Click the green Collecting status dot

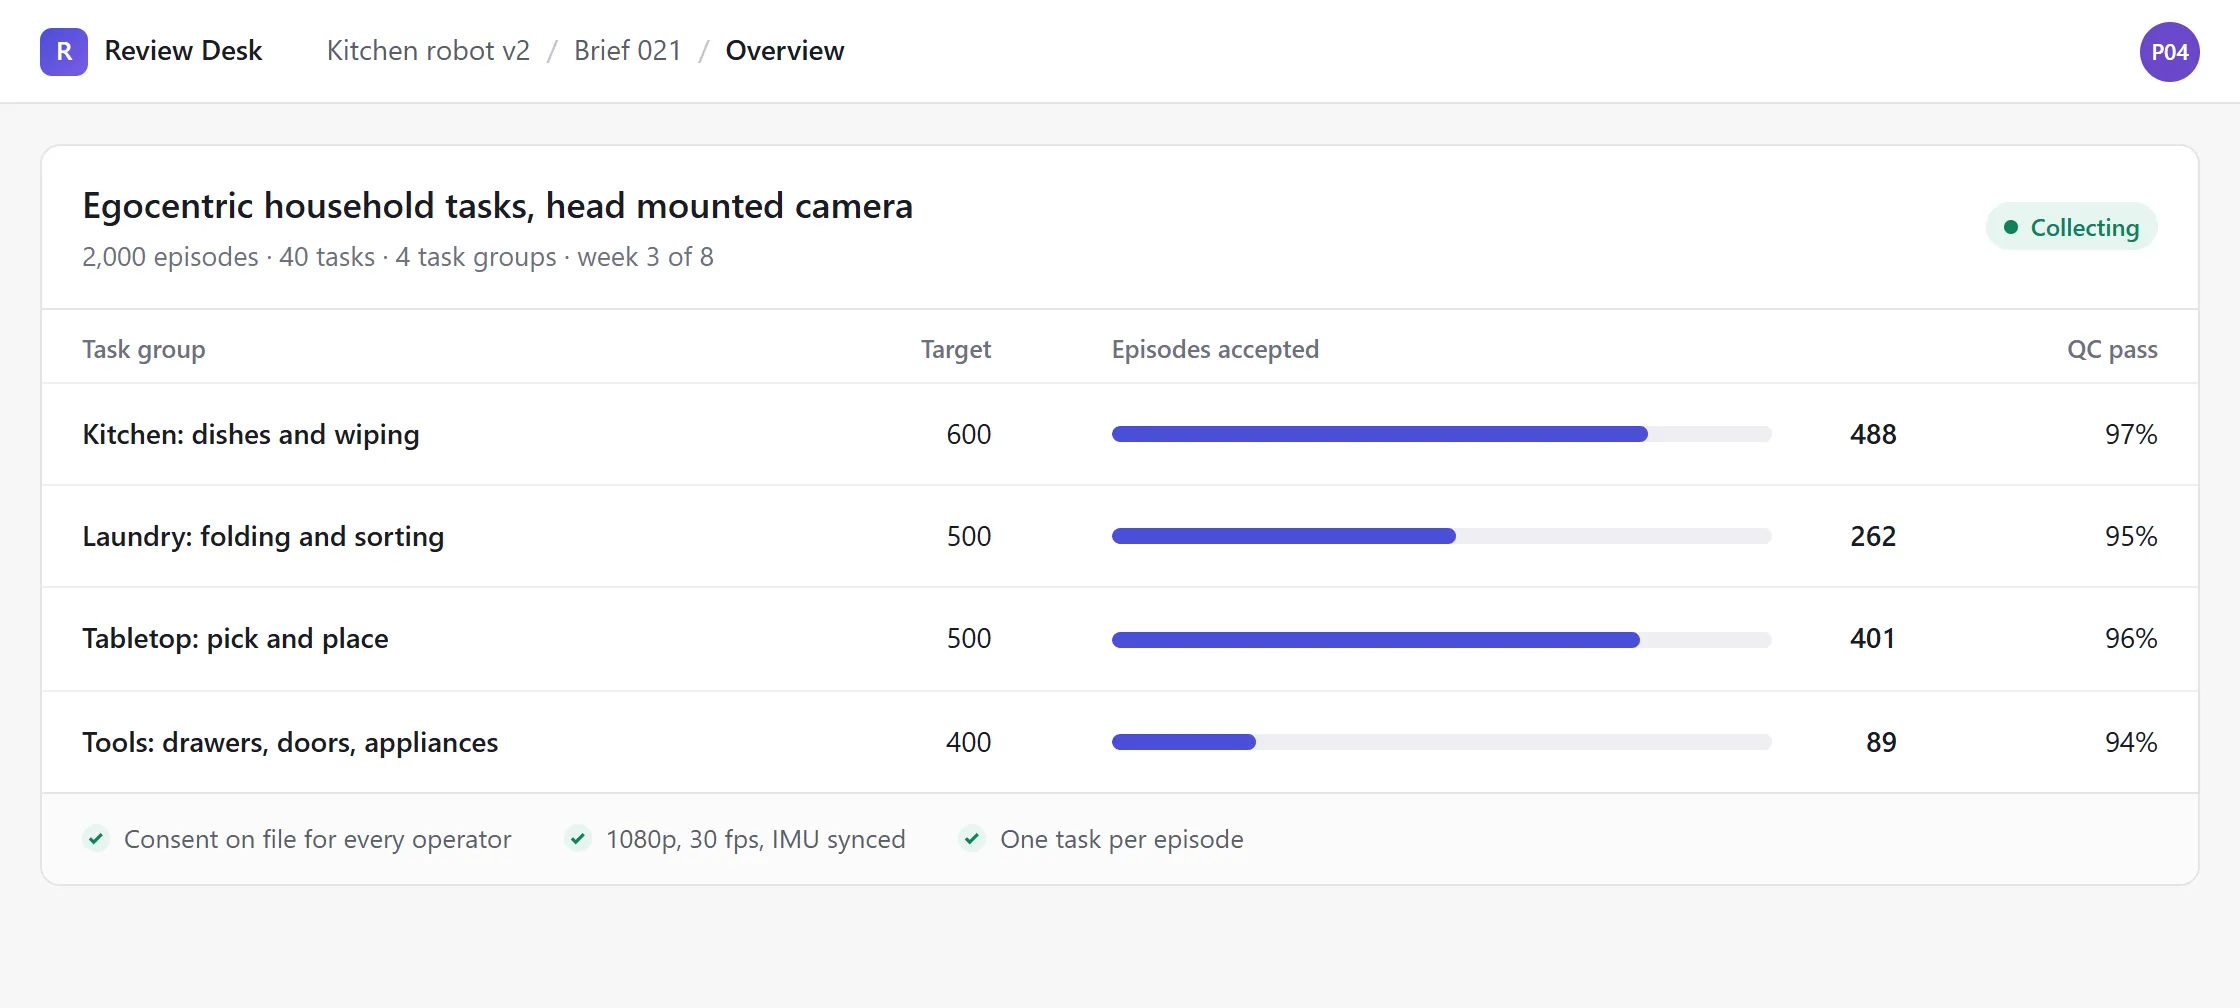(x=2011, y=227)
